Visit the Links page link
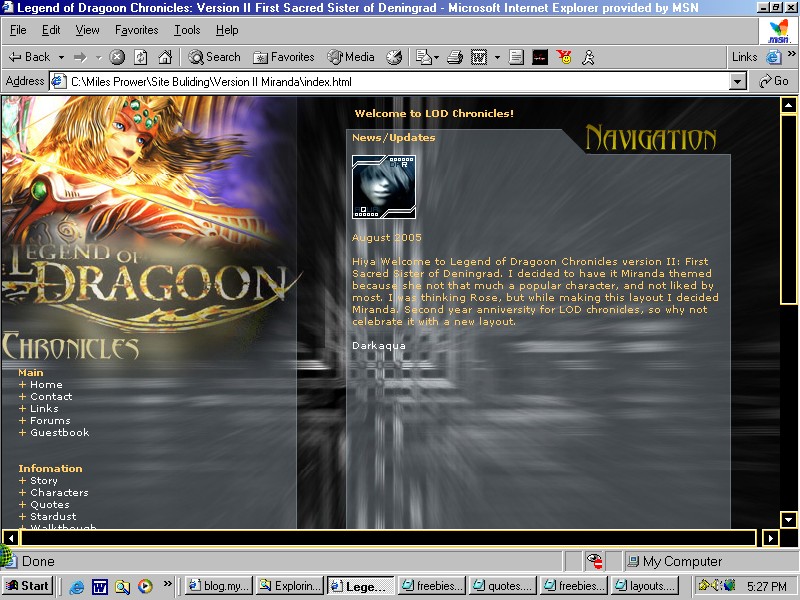 pos(44,409)
